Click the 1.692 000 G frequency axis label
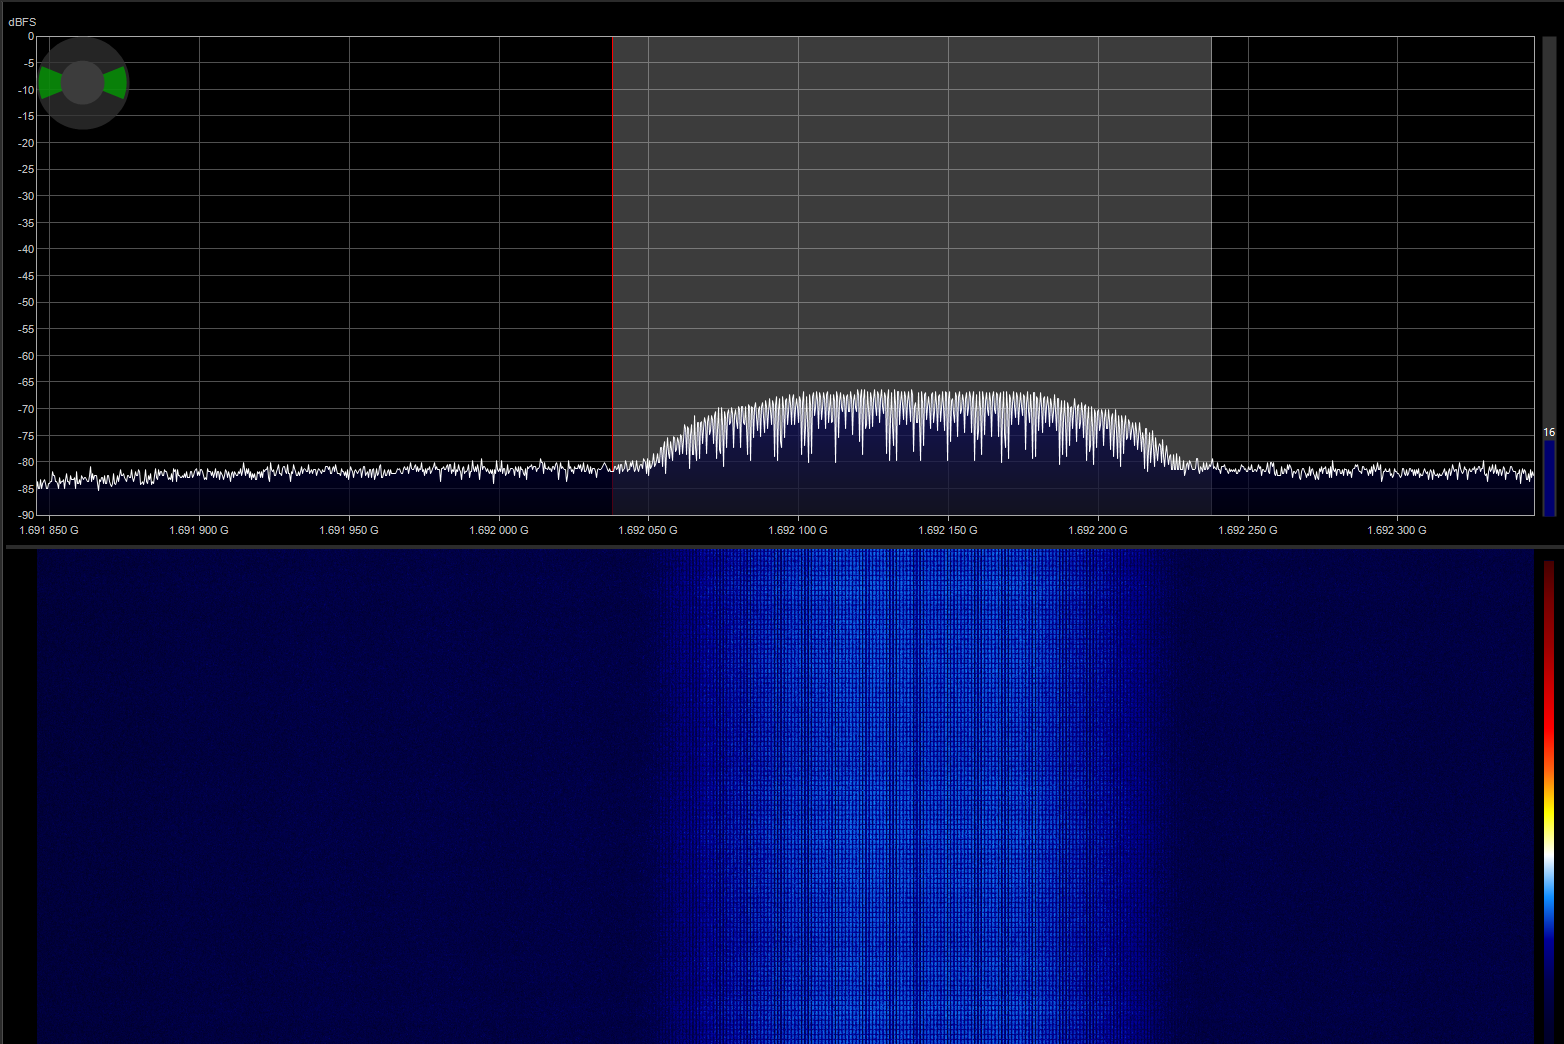Image resolution: width=1564 pixels, height=1044 pixels. coord(498,530)
